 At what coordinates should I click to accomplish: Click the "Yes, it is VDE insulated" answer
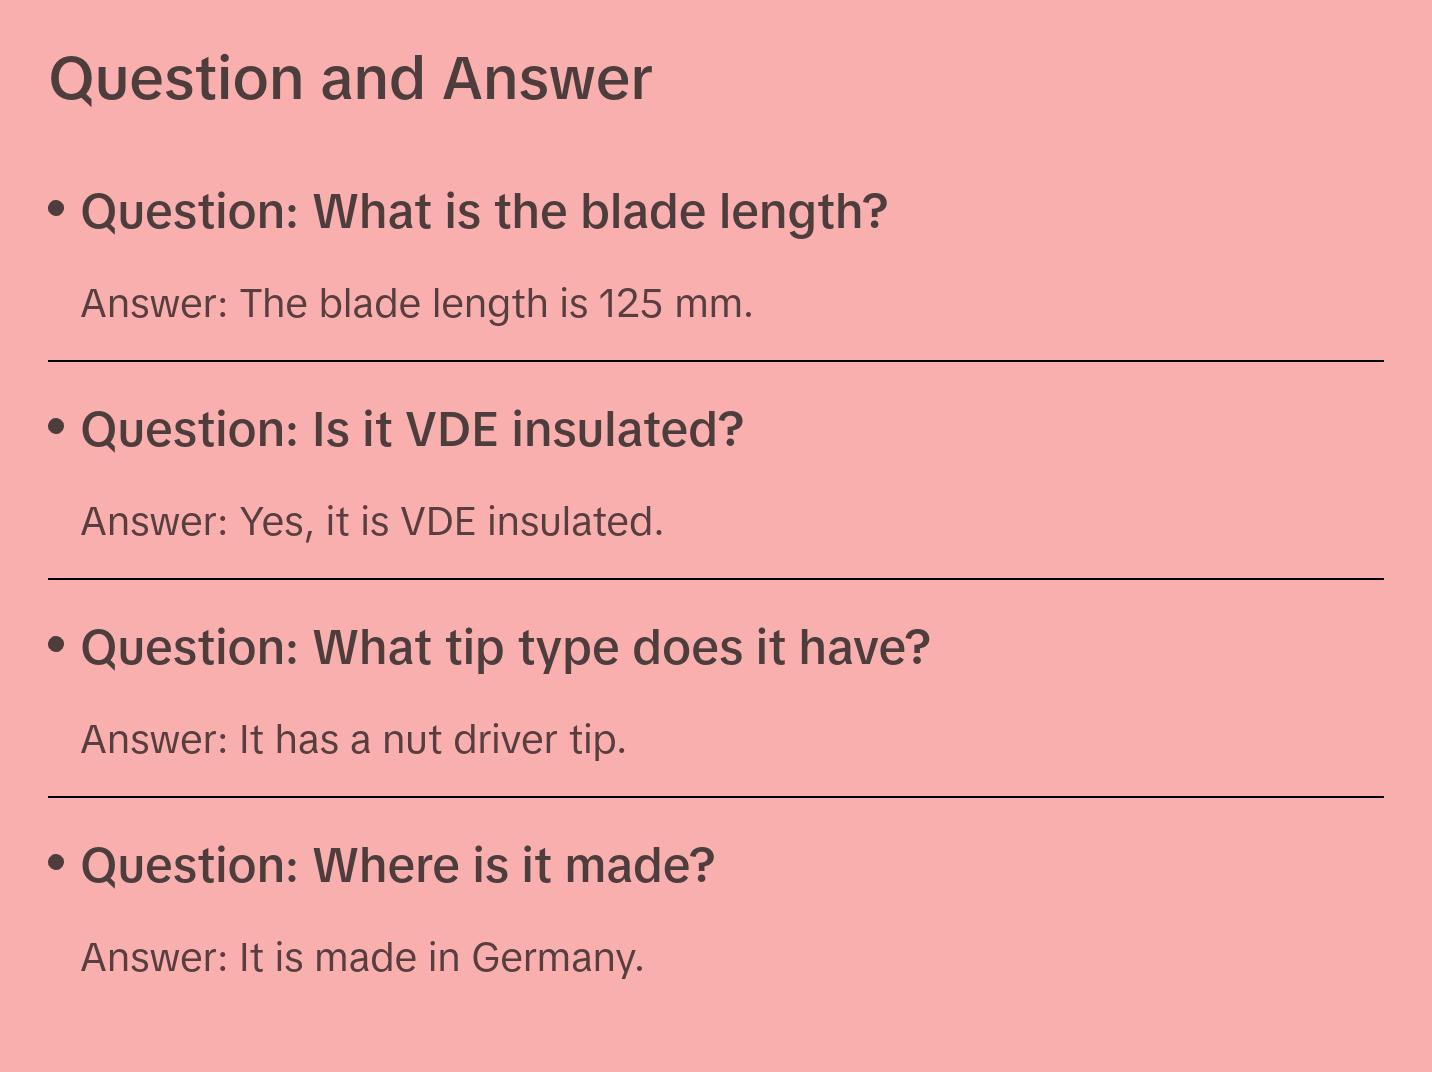(x=372, y=522)
